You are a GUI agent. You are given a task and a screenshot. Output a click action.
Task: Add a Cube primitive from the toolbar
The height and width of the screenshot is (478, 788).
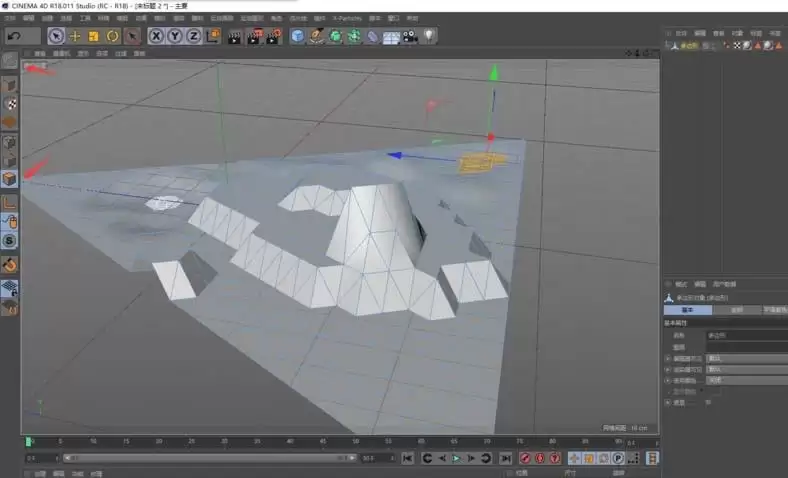tap(298, 36)
